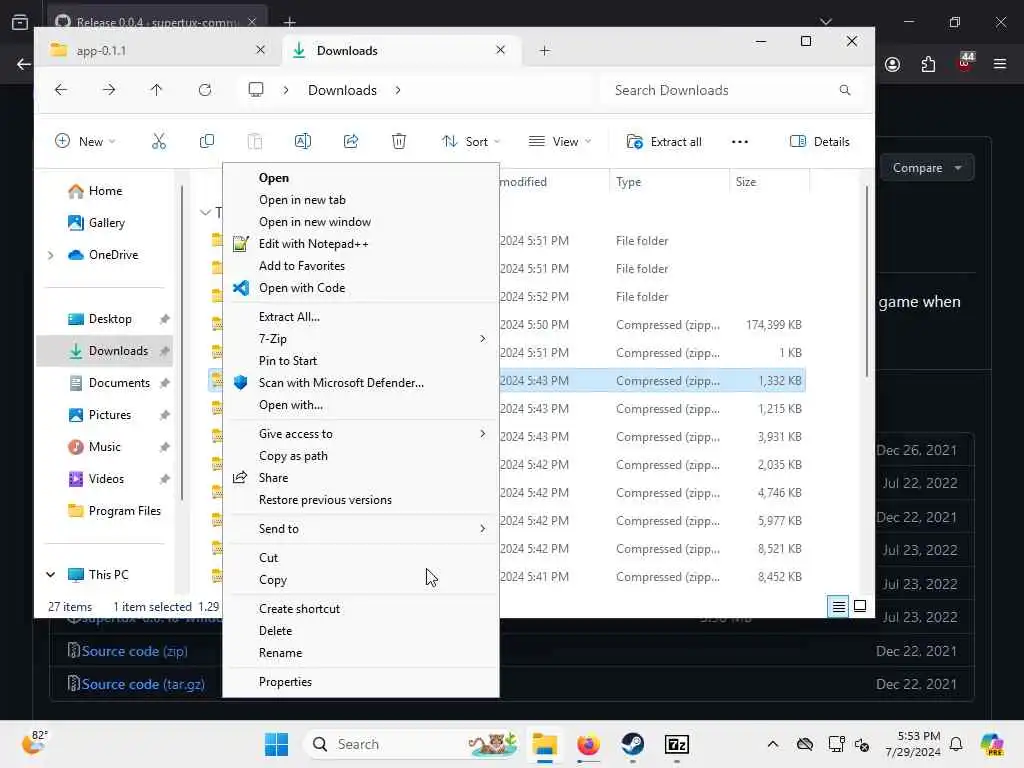Click the Refresh icon
1024x768 pixels.
coord(205,90)
